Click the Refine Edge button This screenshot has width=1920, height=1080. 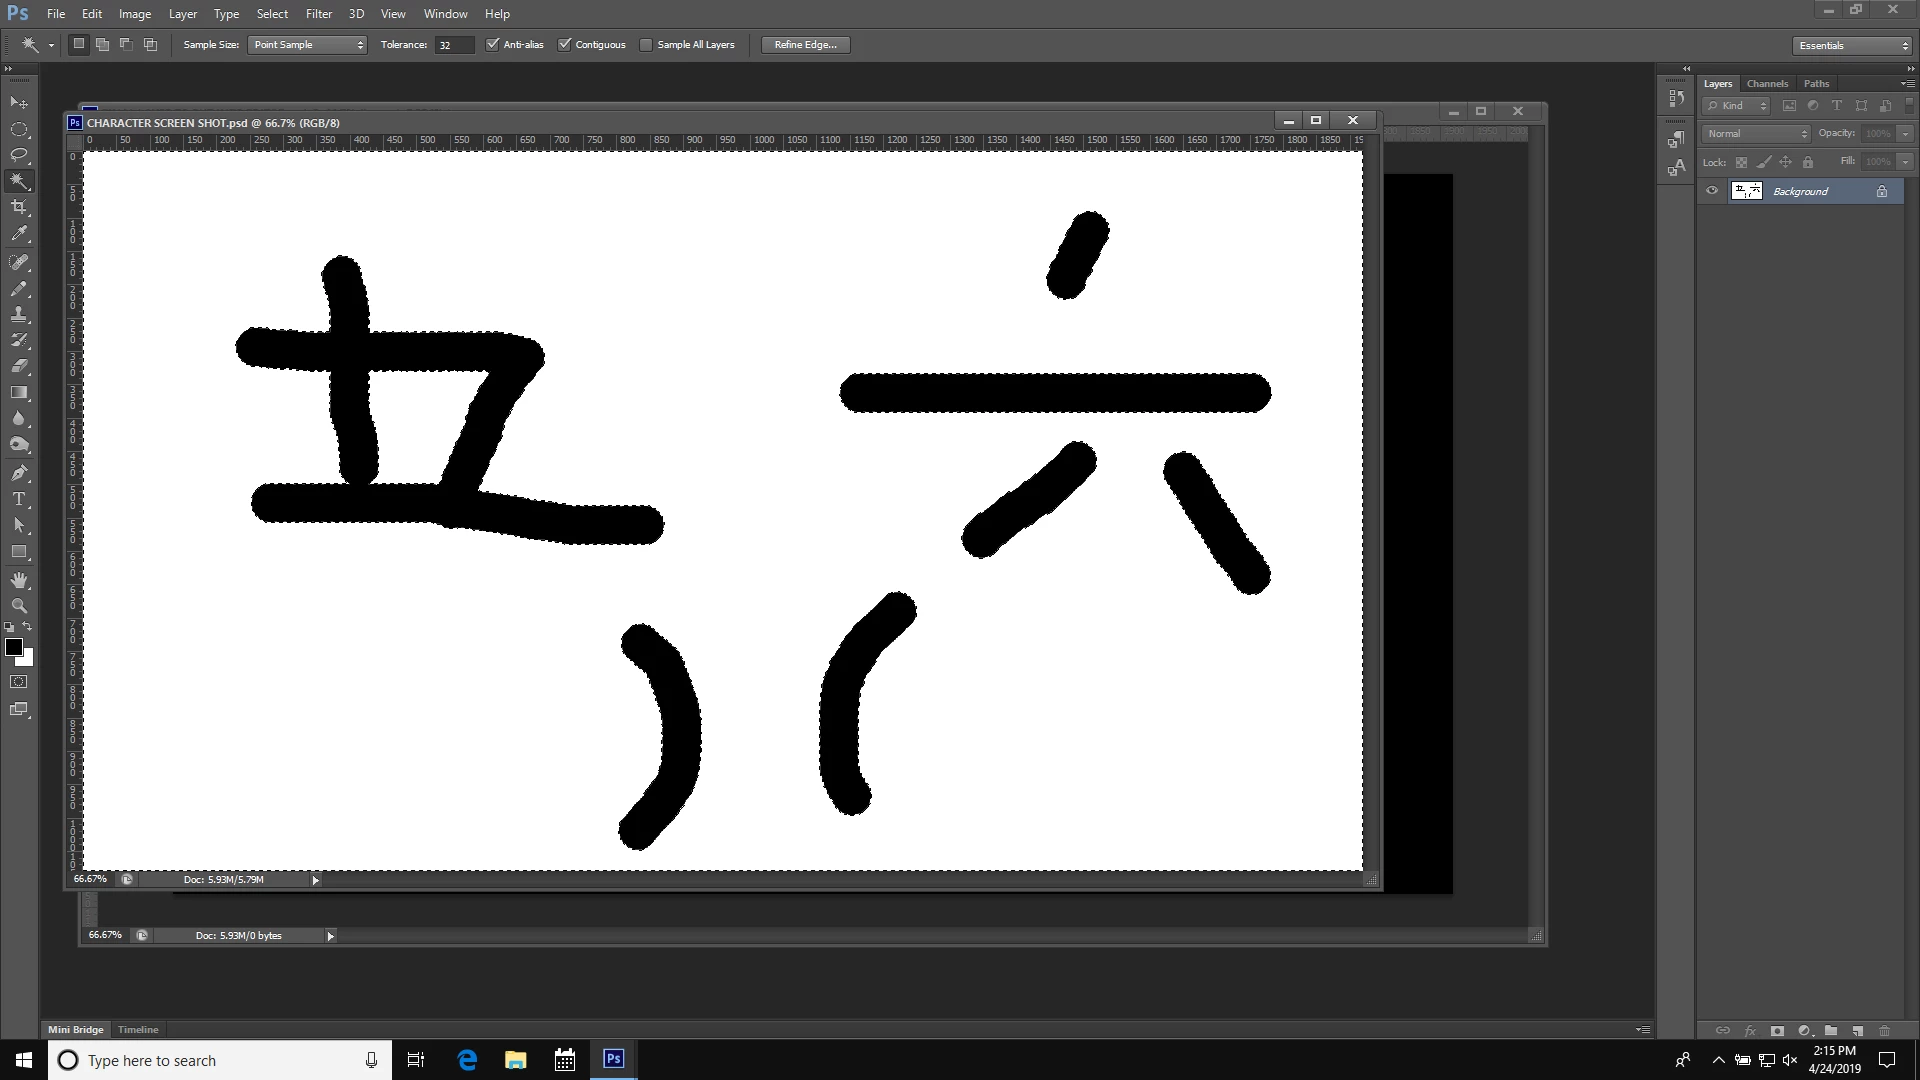pyautogui.click(x=805, y=44)
